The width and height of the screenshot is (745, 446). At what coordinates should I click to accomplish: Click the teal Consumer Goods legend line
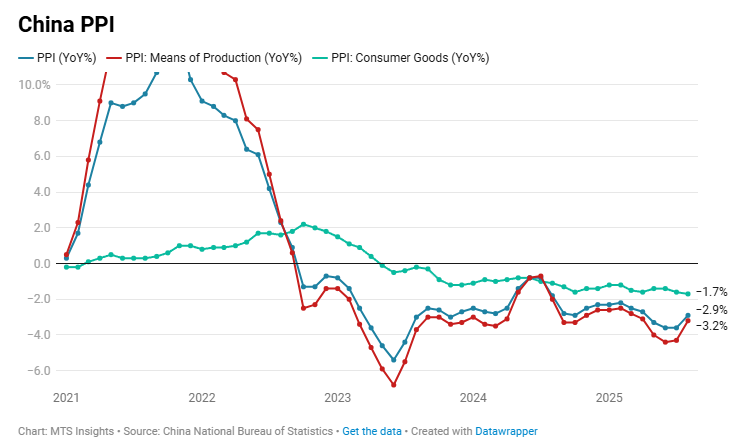coord(320,58)
